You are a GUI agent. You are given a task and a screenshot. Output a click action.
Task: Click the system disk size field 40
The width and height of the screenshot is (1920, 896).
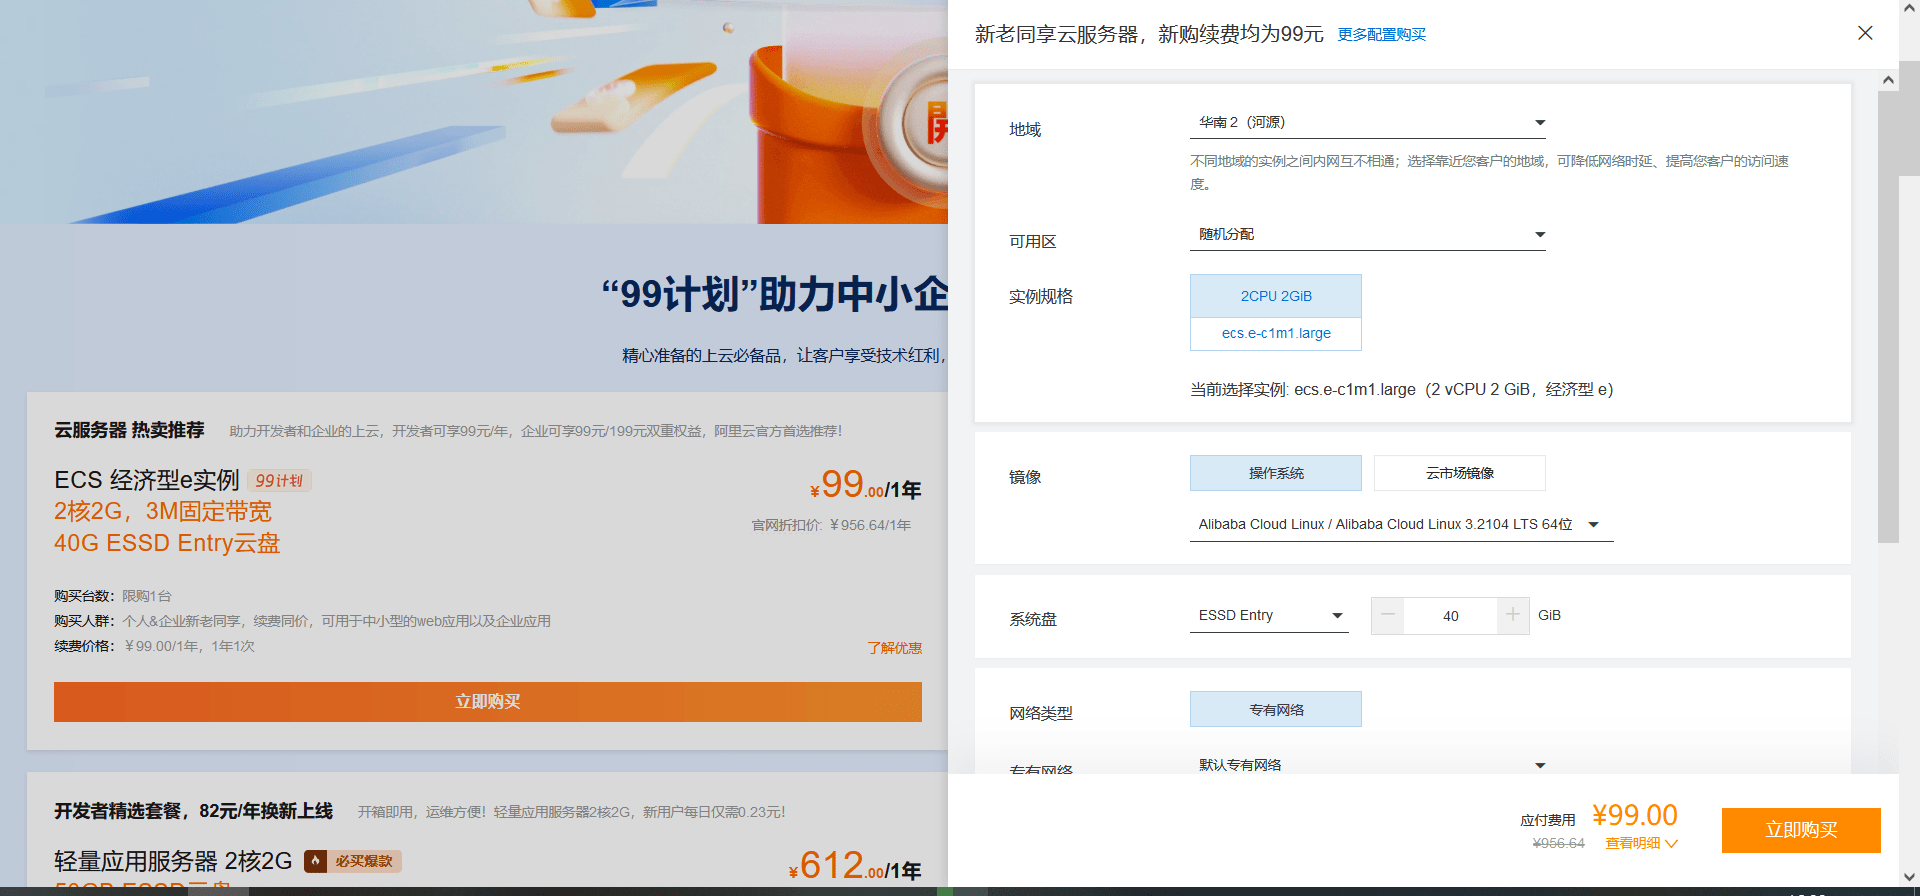pyautogui.click(x=1451, y=616)
